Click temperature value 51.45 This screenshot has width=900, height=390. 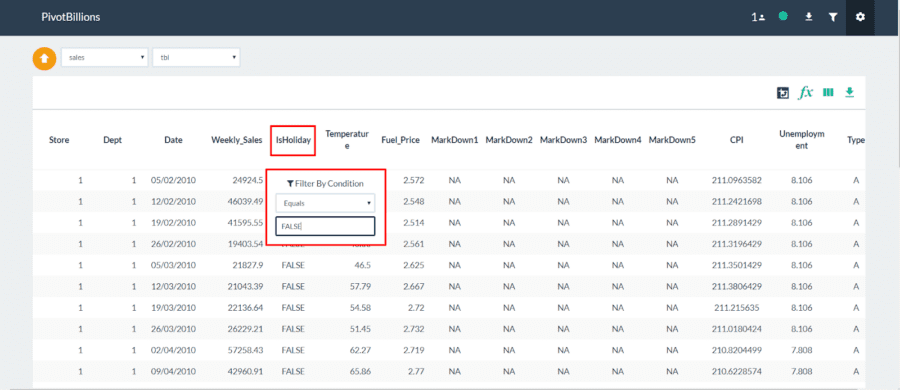(x=359, y=329)
